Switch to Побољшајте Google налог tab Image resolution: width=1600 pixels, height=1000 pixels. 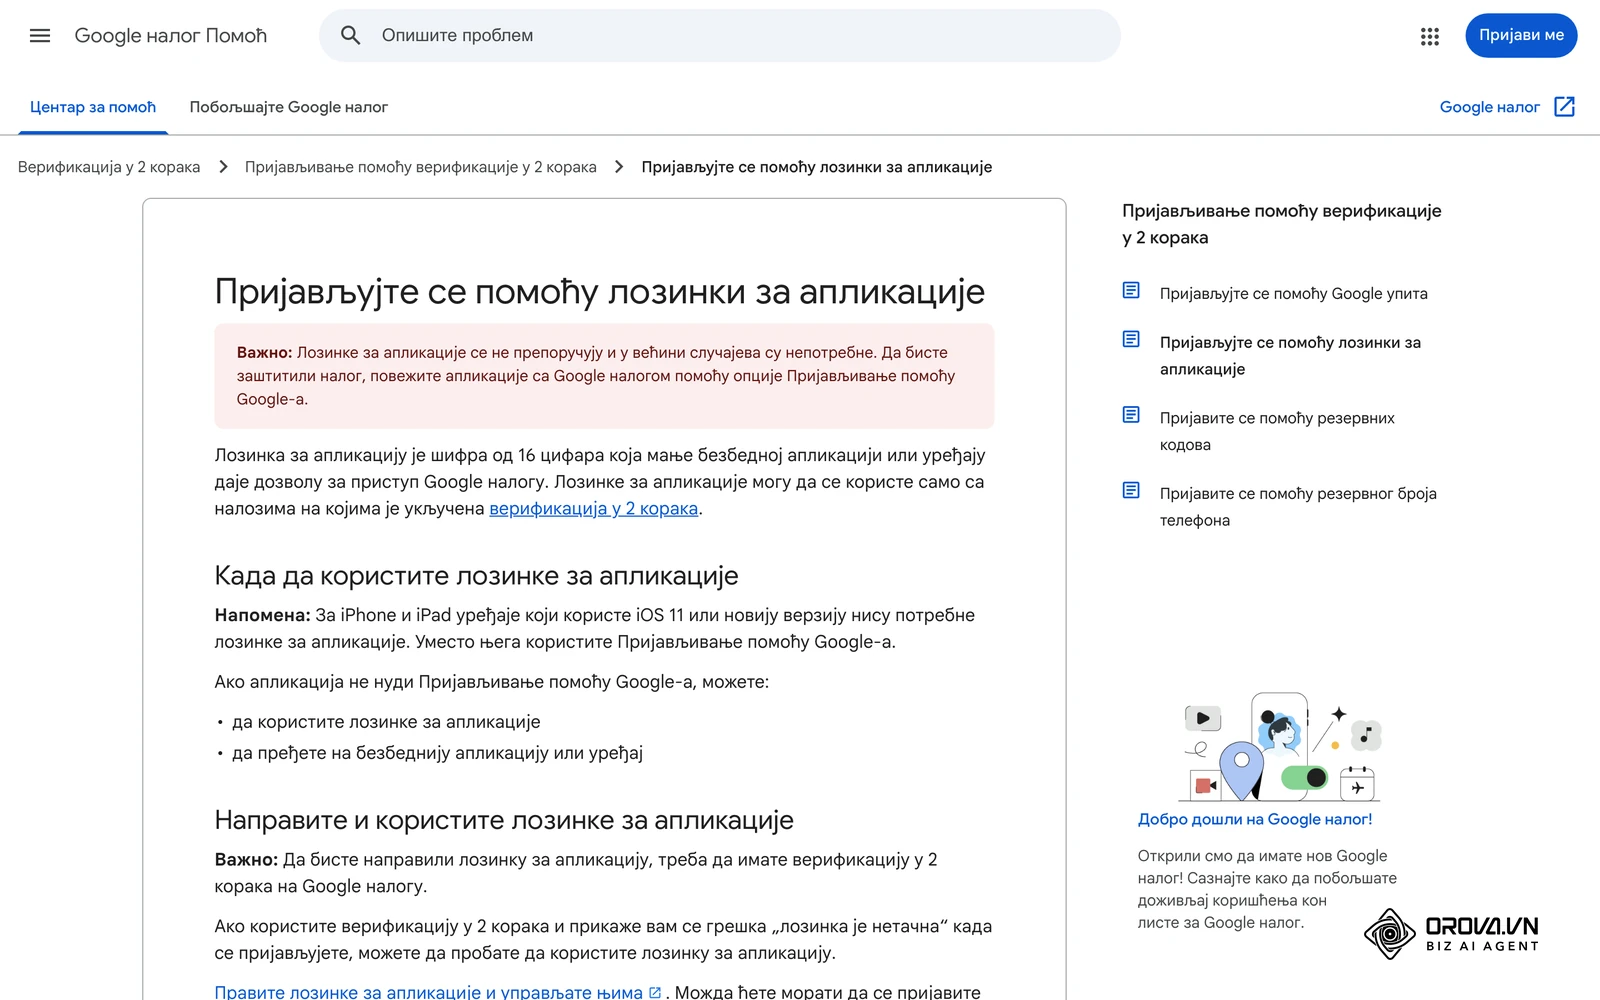(x=289, y=107)
